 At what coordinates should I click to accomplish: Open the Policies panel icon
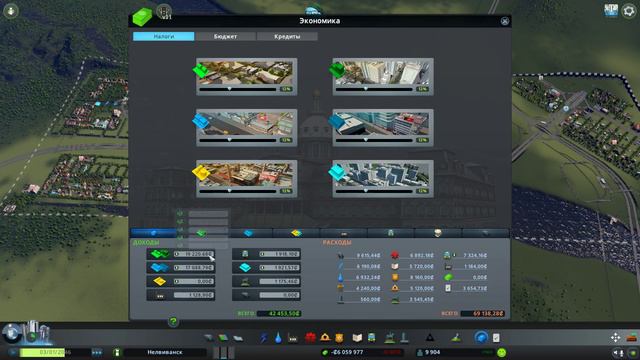tap(496, 338)
